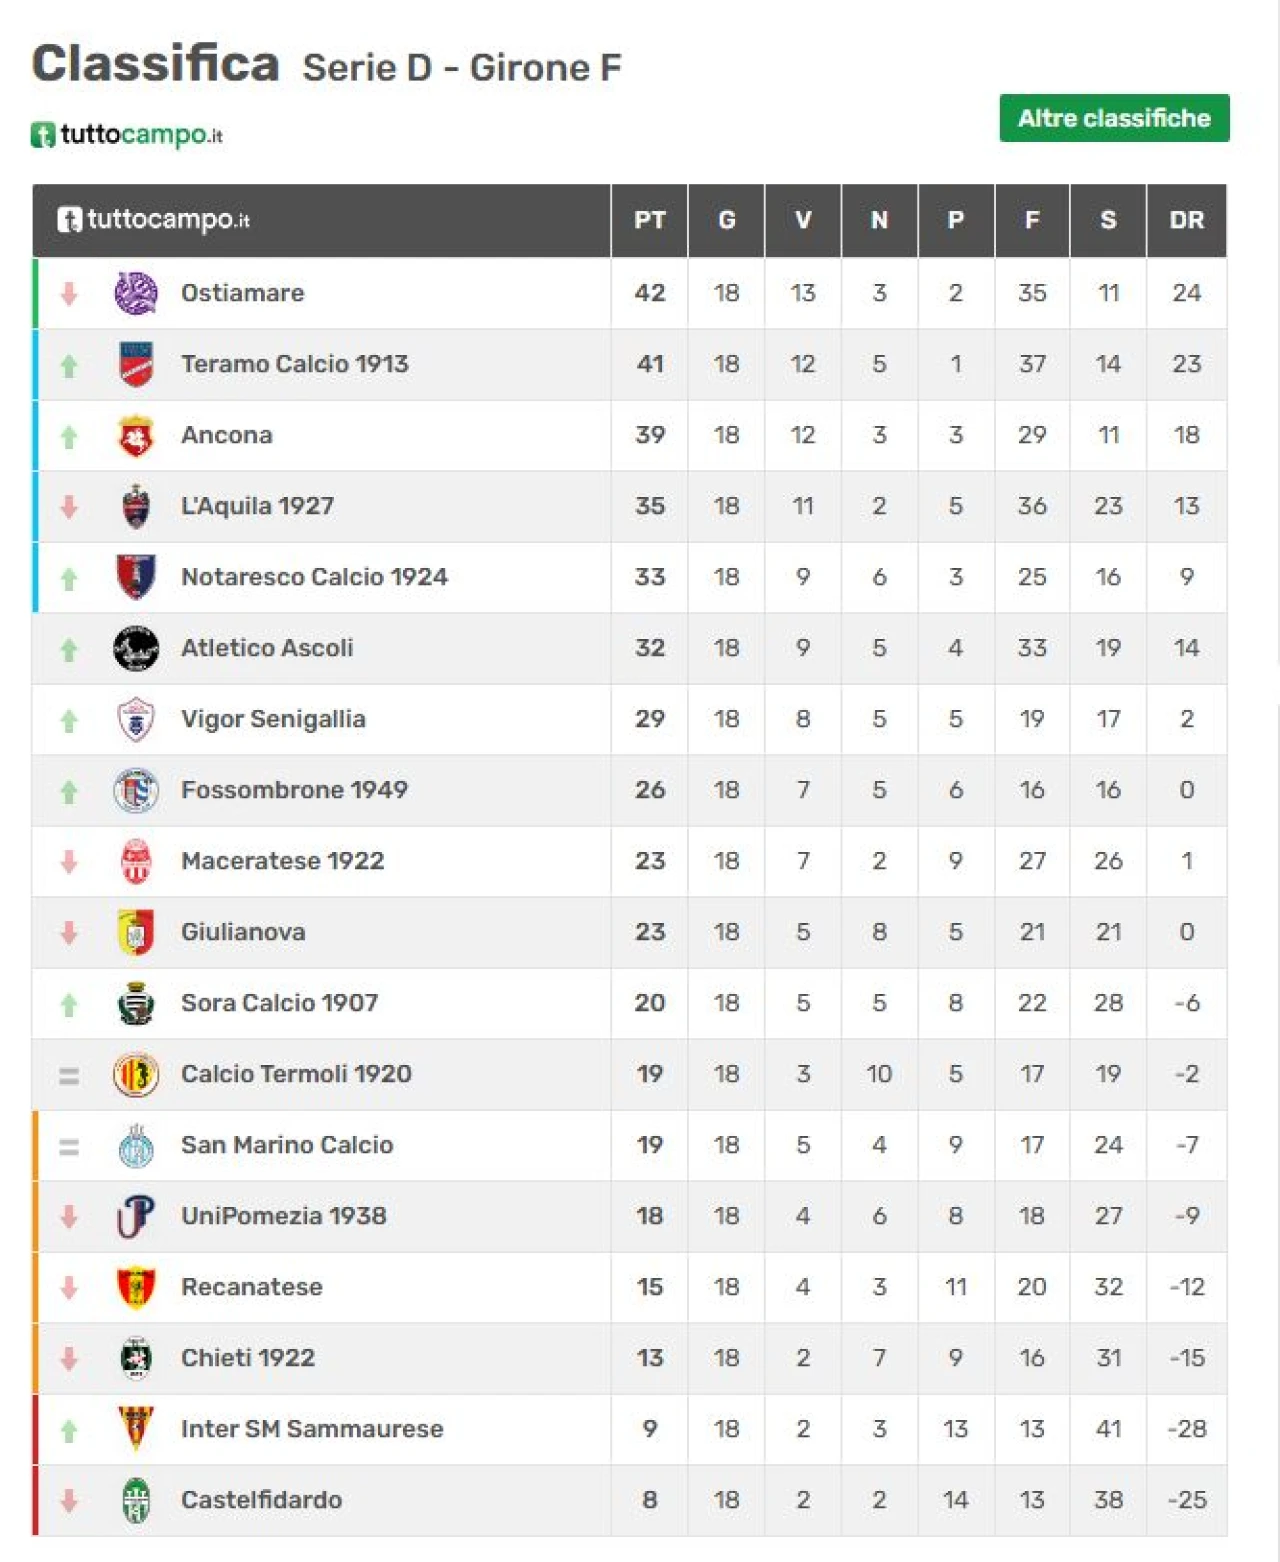The height and width of the screenshot is (1562, 1280).
Task: Click the tuttocampo.it logo under the title
Action: [x=127, y=134]
